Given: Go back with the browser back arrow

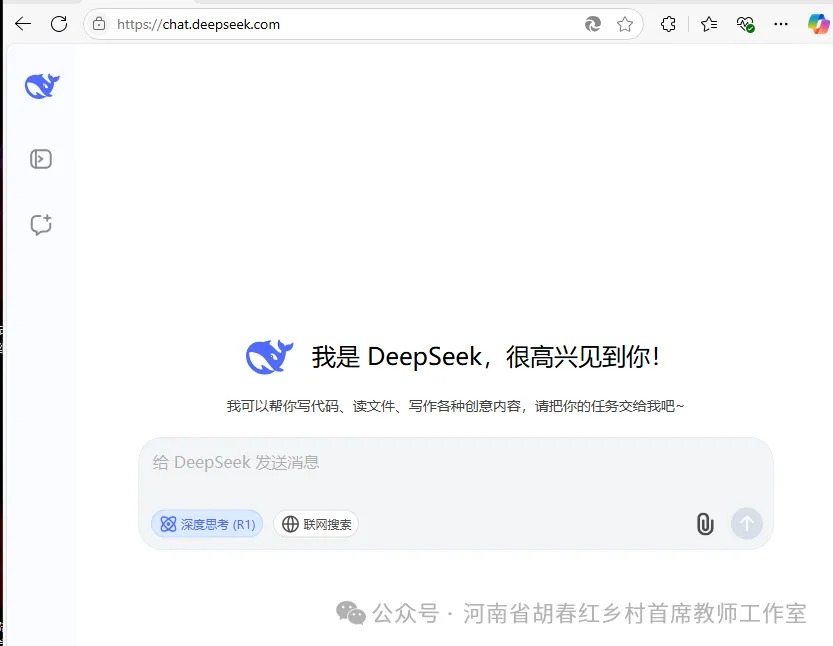Looking at the screenshot, I should tap(22, 24).
